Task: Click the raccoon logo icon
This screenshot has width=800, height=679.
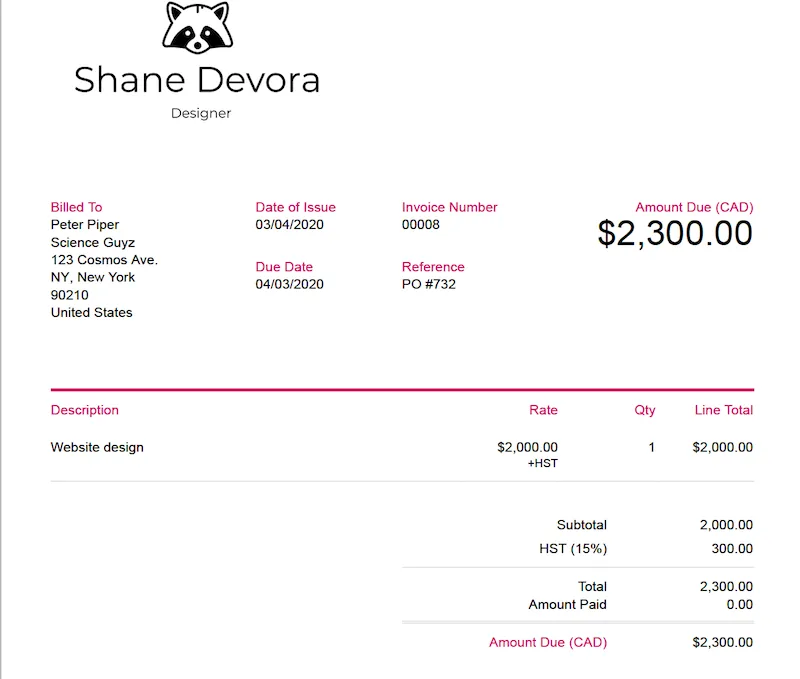Action: tap(197, 28)
